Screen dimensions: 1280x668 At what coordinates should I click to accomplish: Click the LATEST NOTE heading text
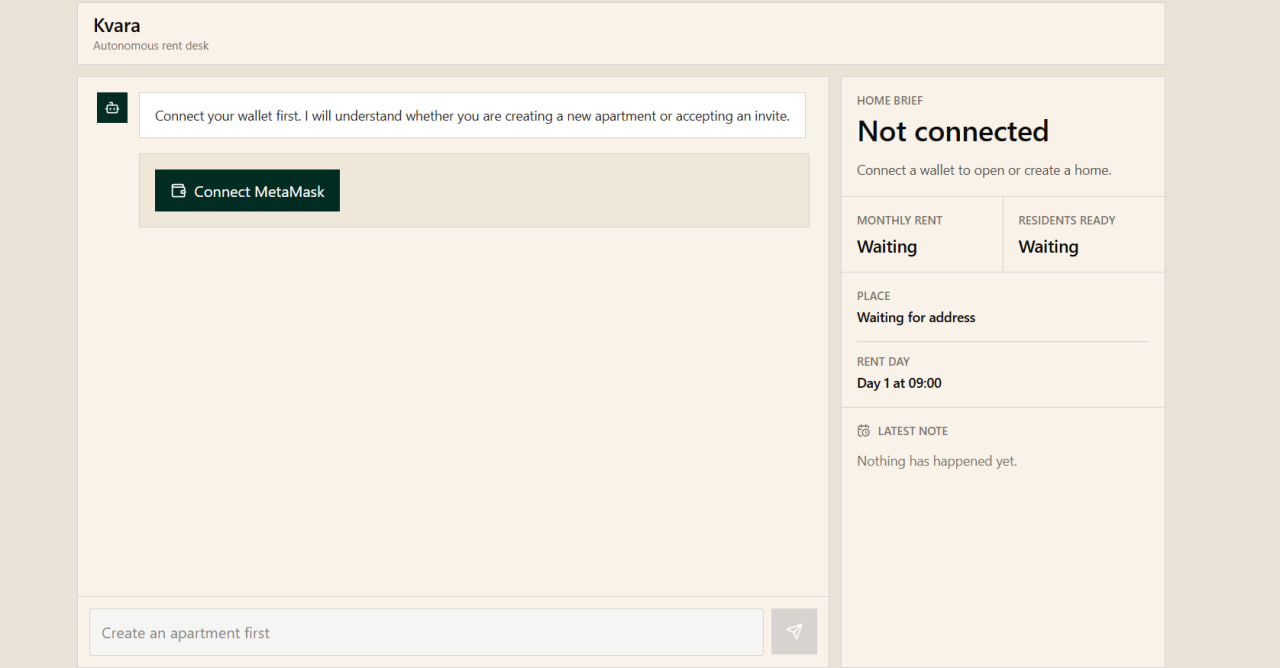[913, 431]
